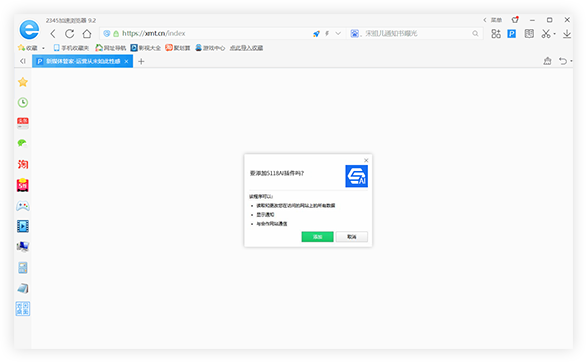Viewport: 586px width, 362px height.
Task: Click the rocket speed-up icon
Action: (316, 34)
